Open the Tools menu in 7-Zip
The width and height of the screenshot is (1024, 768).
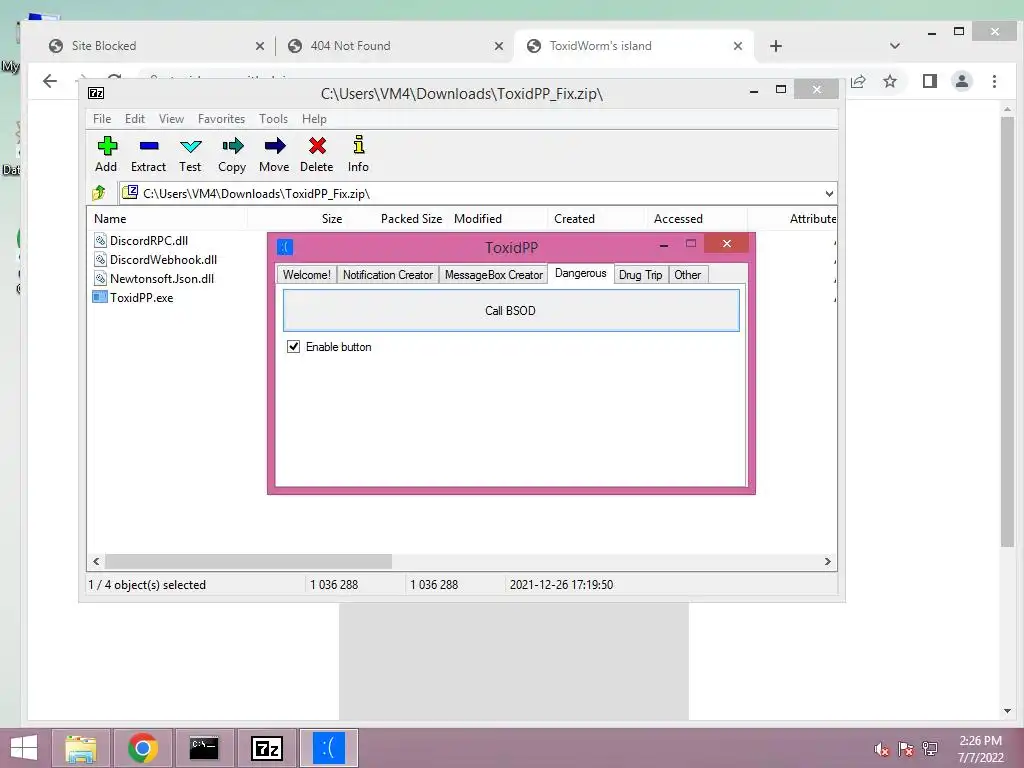[273, 119]
